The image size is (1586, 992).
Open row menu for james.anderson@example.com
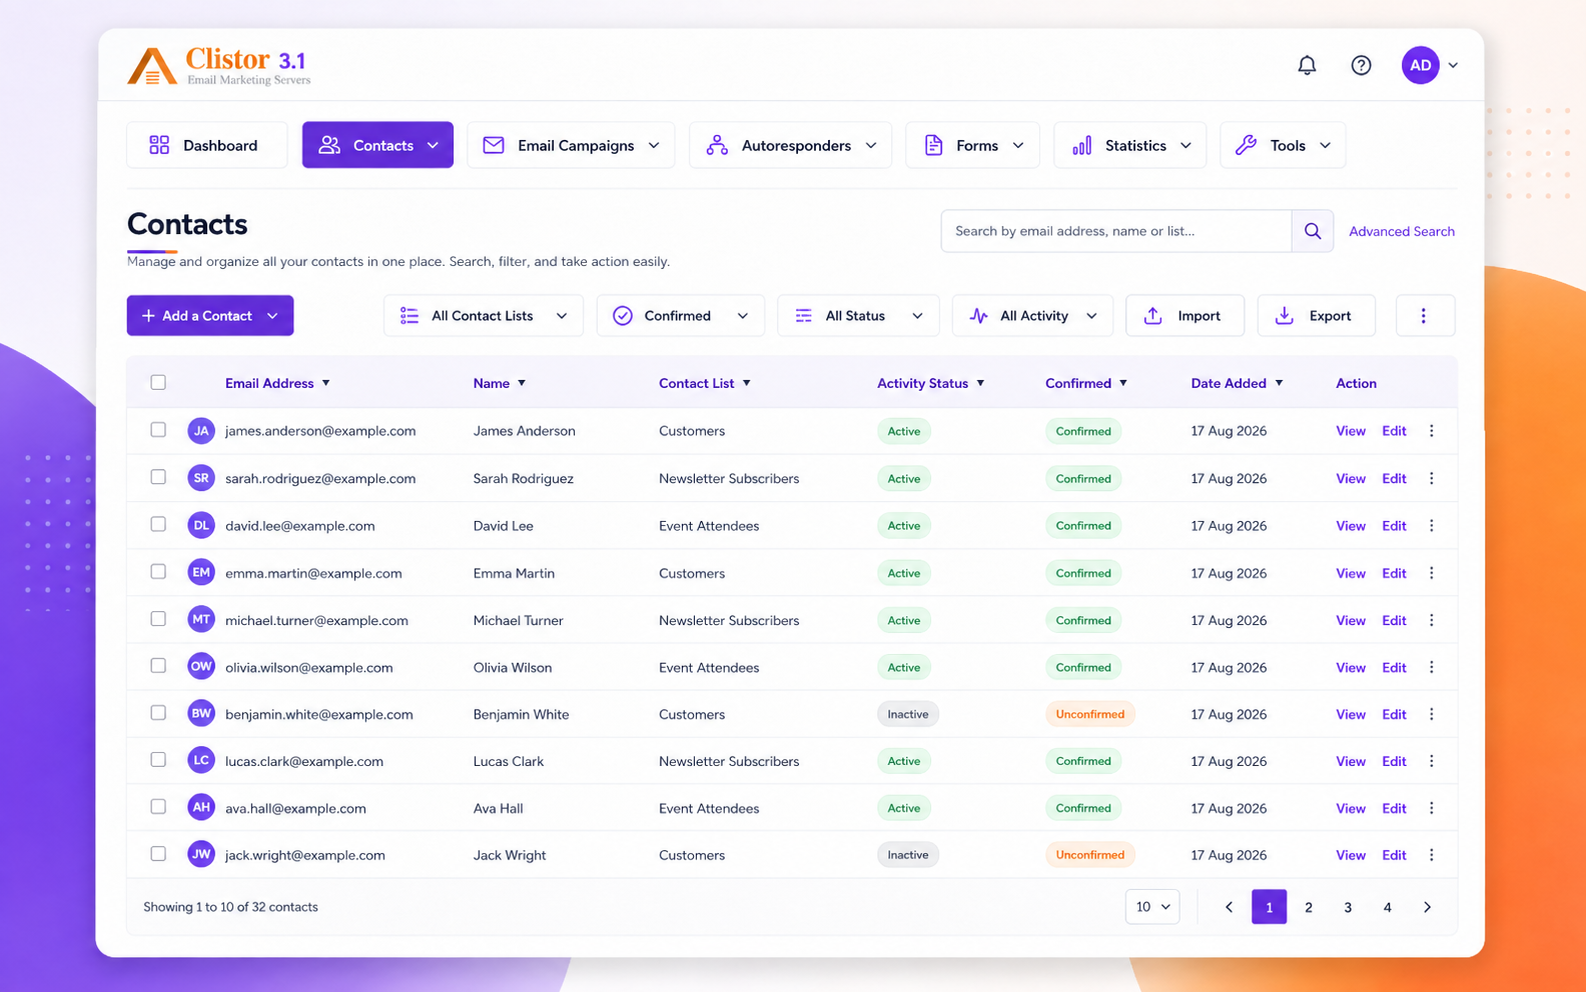pyautogui.click(x=1431, y=431)
